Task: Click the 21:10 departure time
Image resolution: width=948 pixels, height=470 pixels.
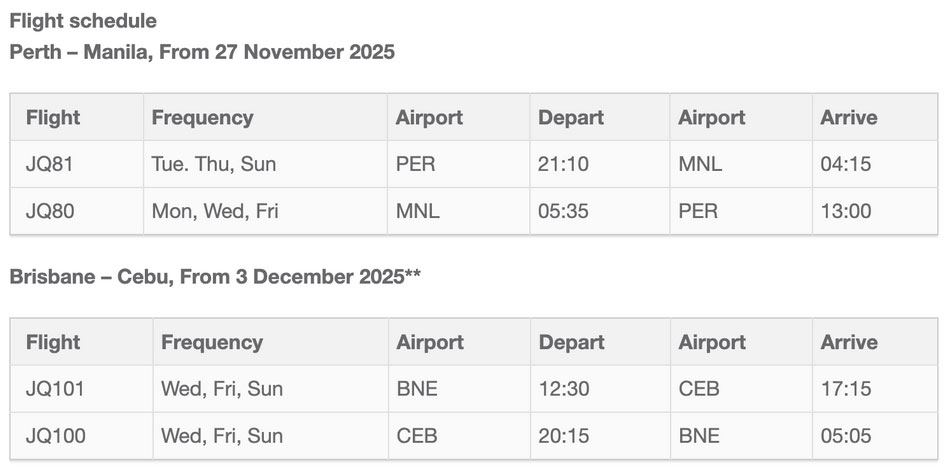Action: [563, 164]
